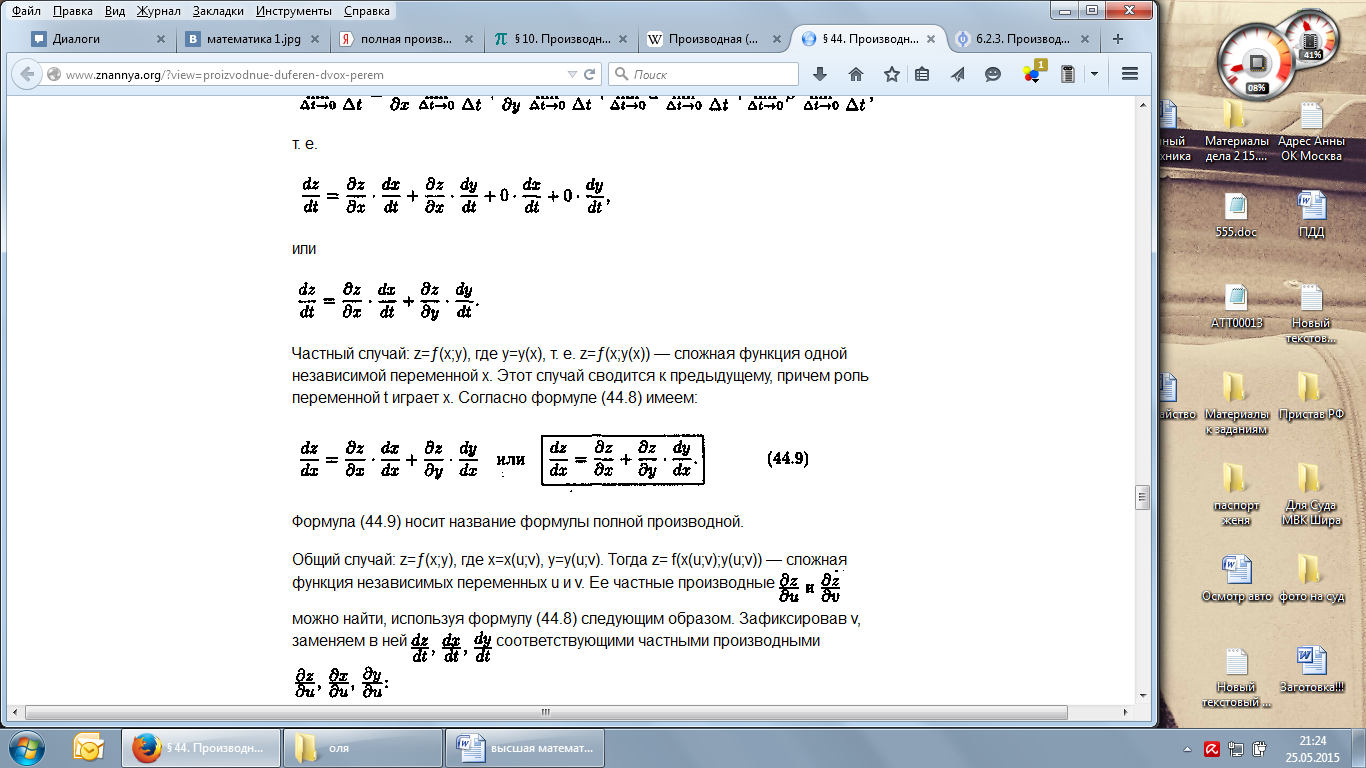Open the chat smiley toolbar icon
The width and height of the screenshot is (1366, 768).
coord(992,74)
